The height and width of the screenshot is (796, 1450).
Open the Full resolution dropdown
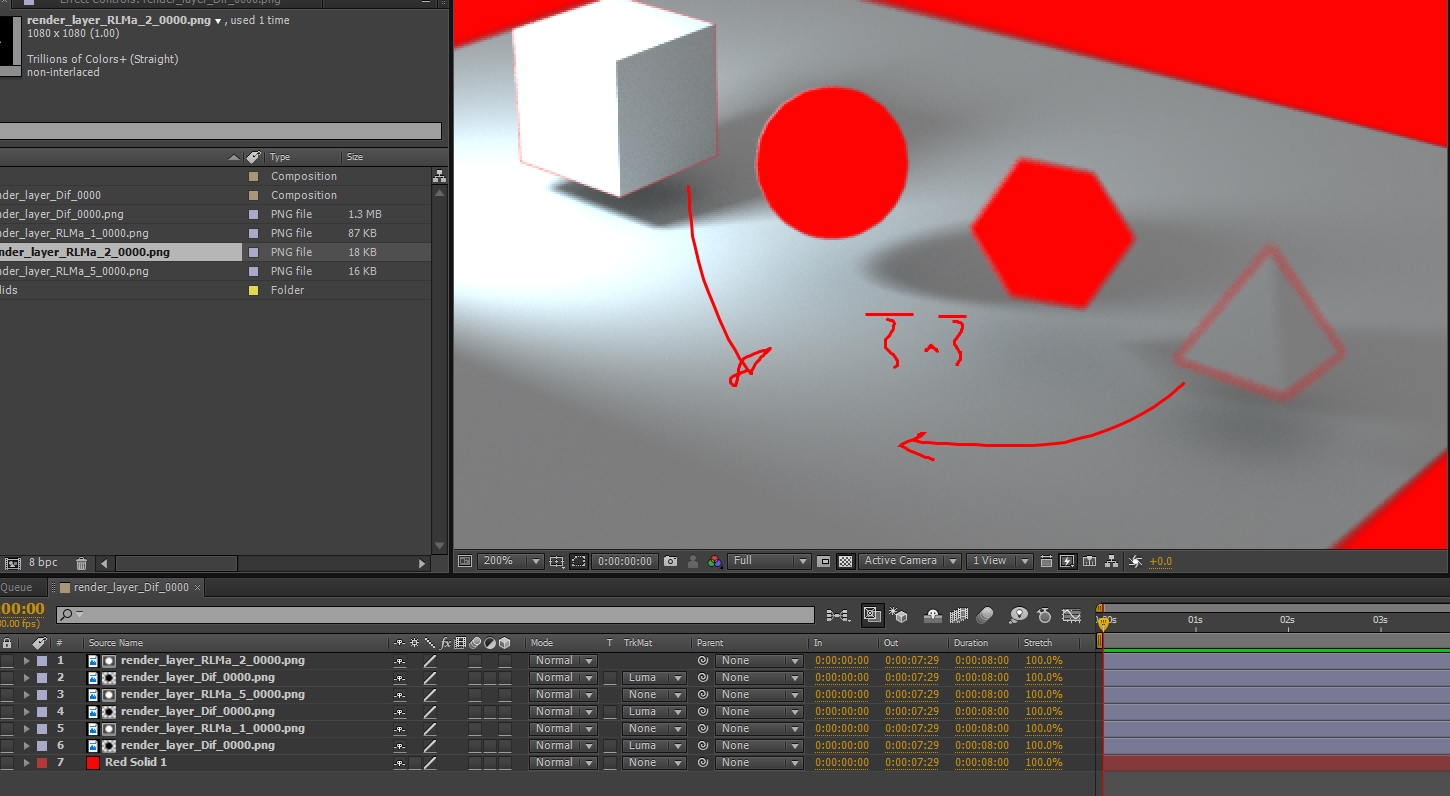pos(769,562)
